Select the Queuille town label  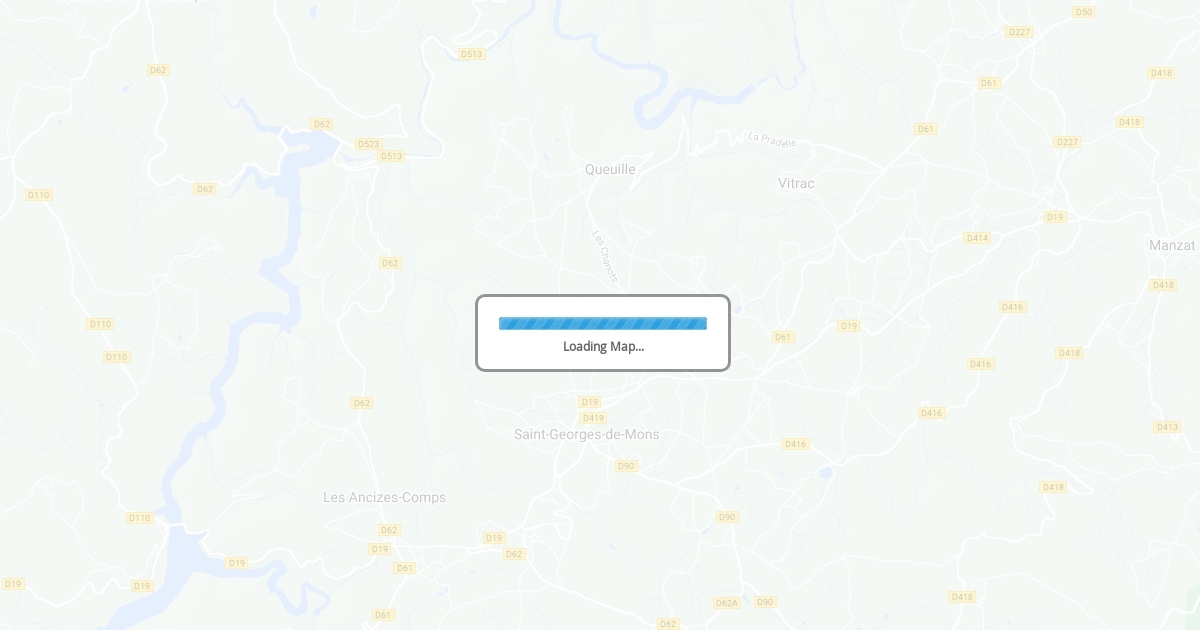pyautogui.click(x=610, y=169)
